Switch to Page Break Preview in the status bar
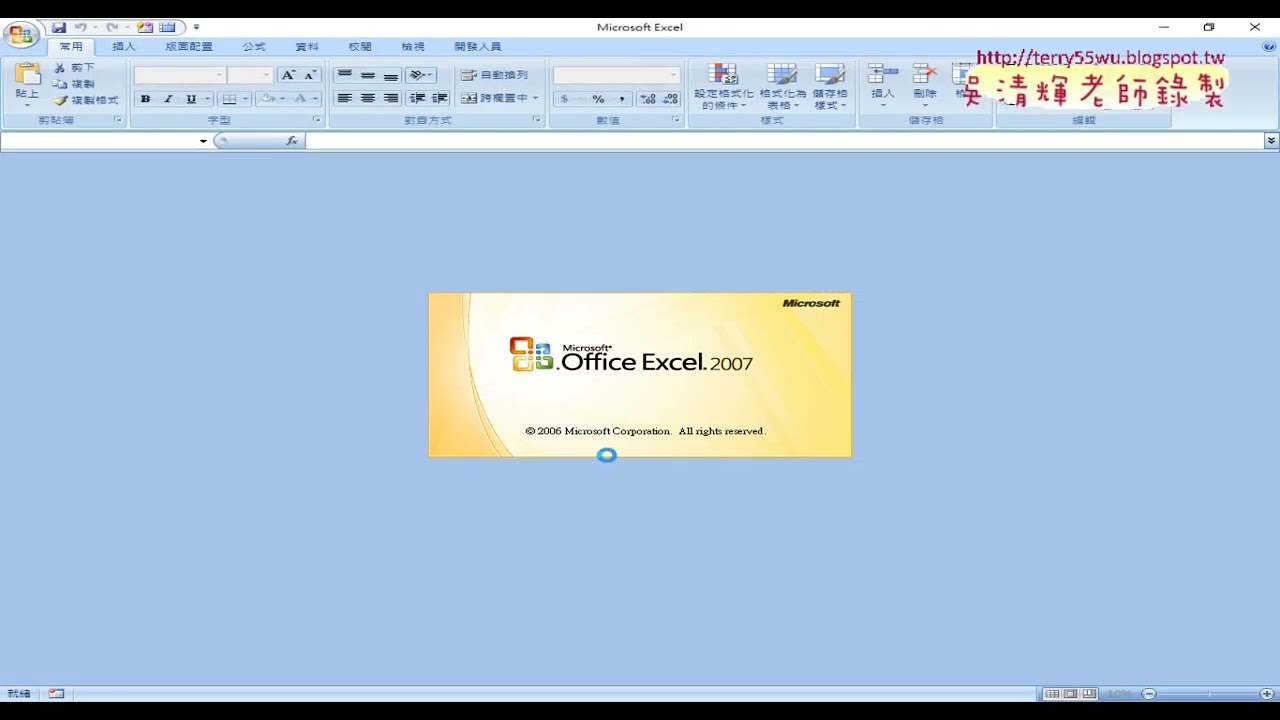The width and height of the screenshot is (1280, 720). [x=1089, y=694]
